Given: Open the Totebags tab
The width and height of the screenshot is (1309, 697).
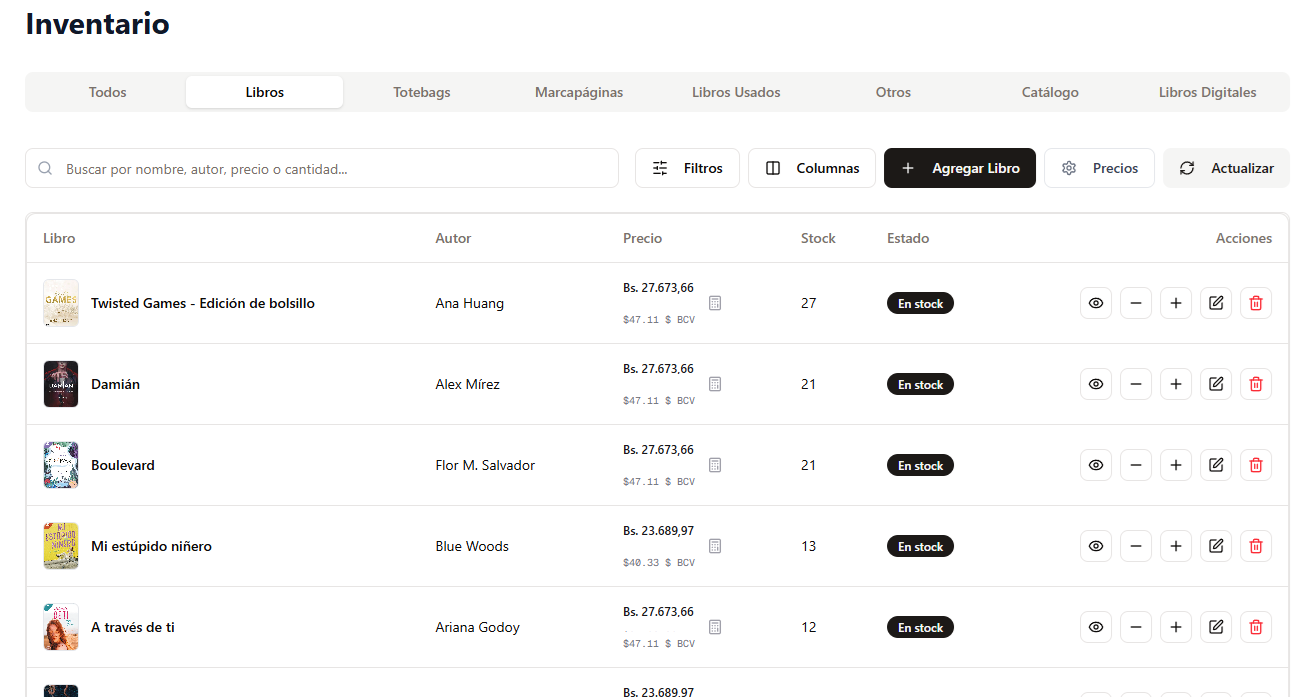Looking at the screenshot, I should pos(422,92).
